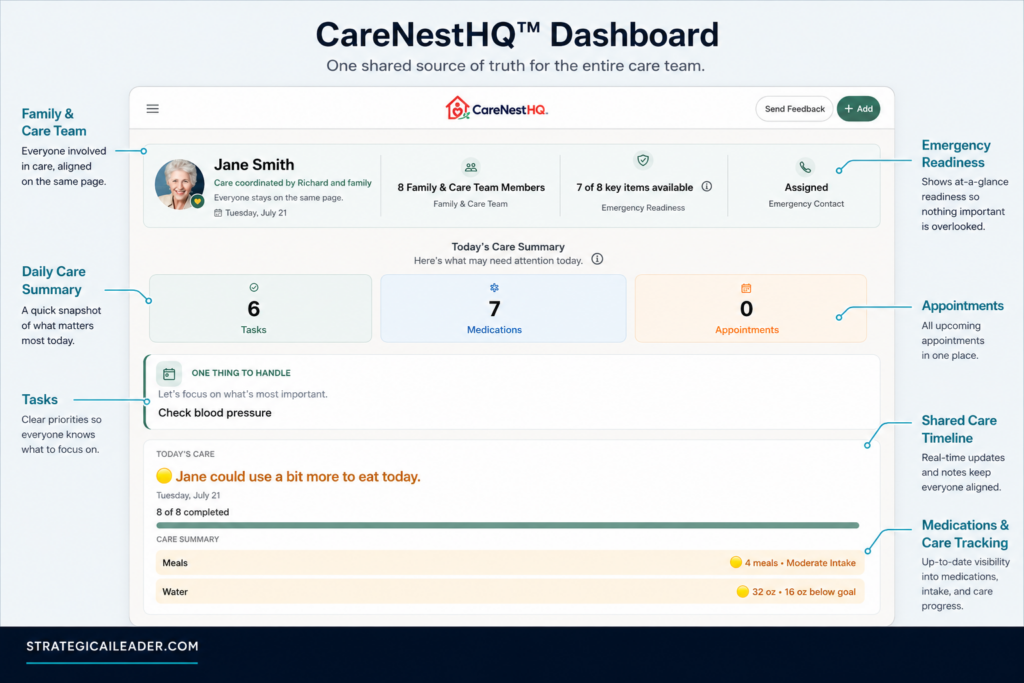The image size is (1024, 683).
Task: Click the calendar icon beside Tuesday, July 21
Action: (218, 213)
